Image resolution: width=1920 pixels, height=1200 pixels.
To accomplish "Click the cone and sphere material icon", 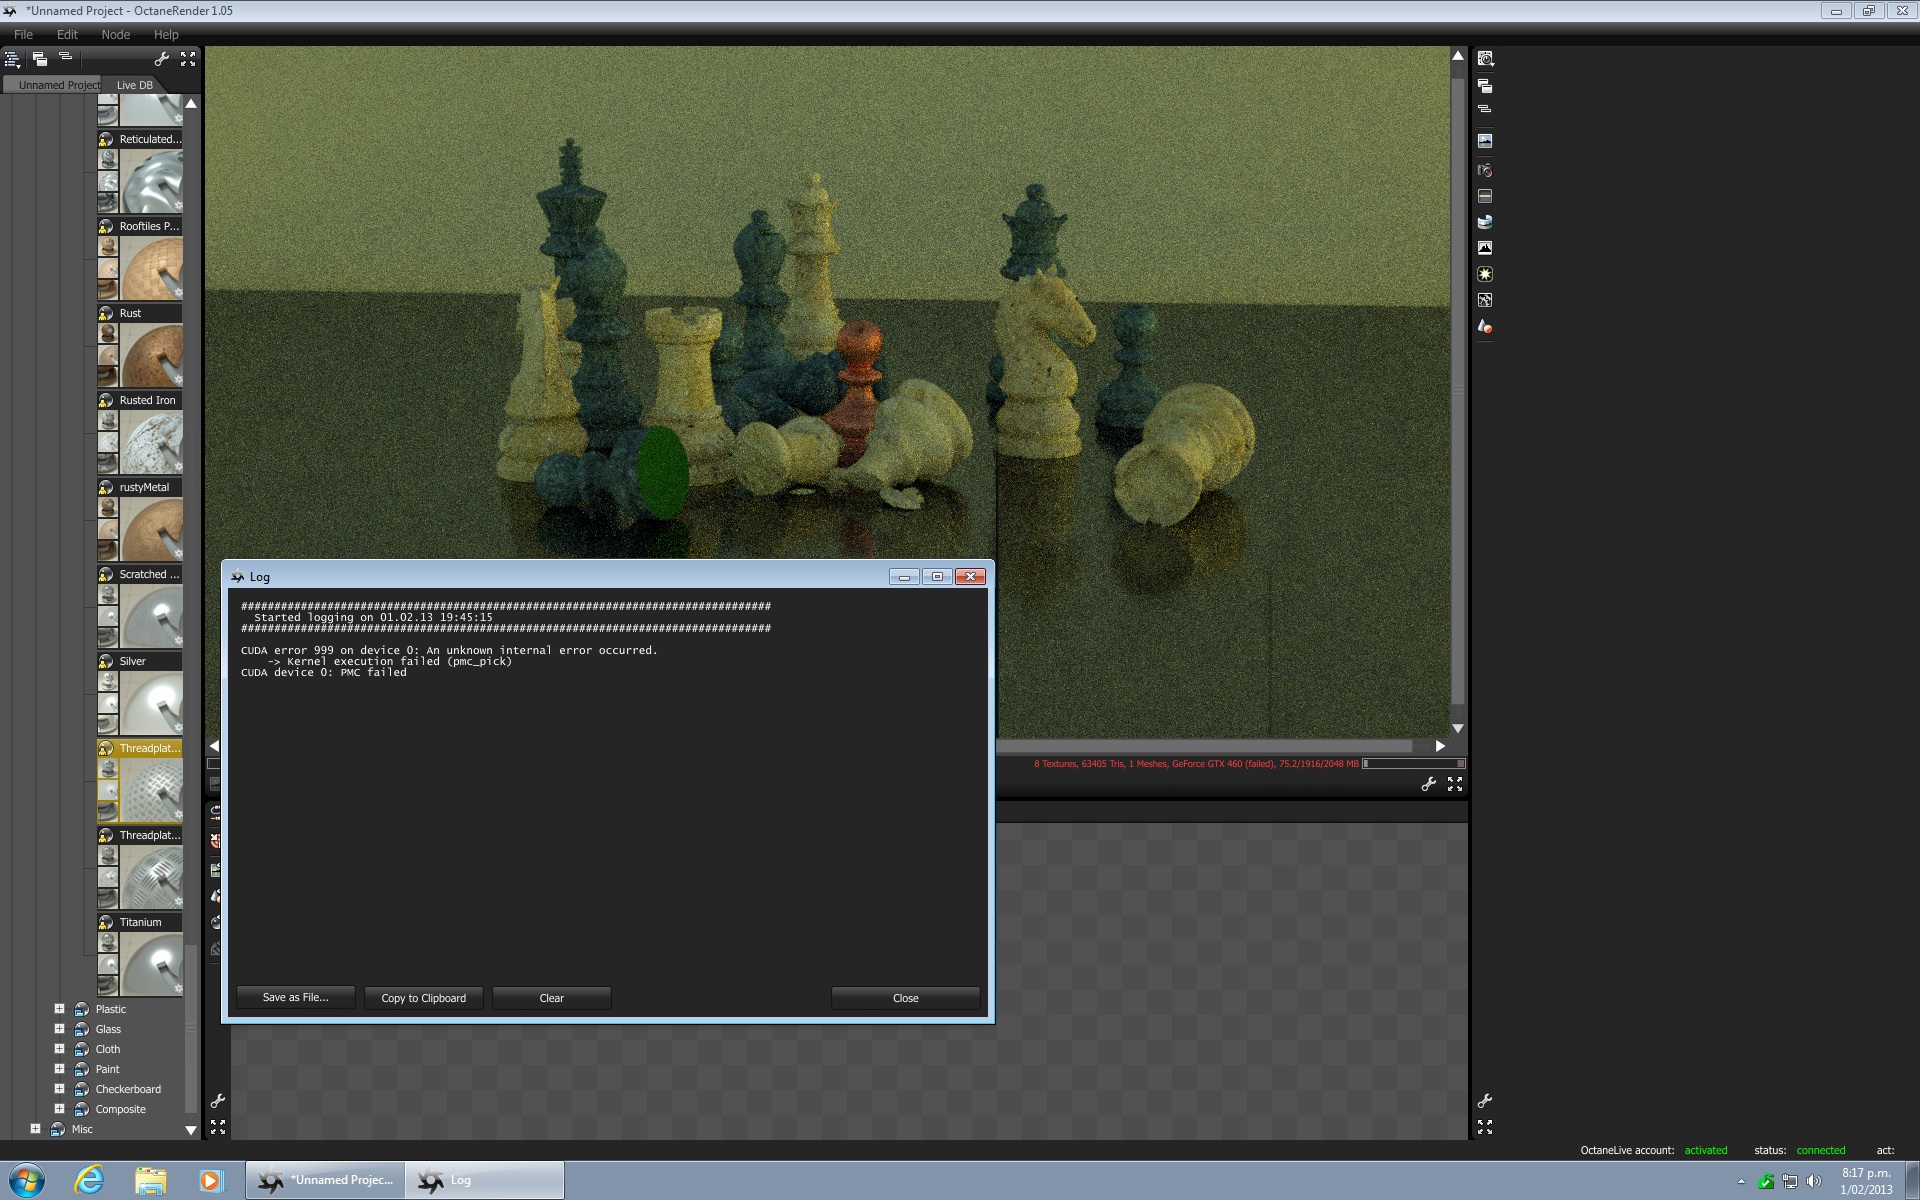I will tap(1485, 326).
